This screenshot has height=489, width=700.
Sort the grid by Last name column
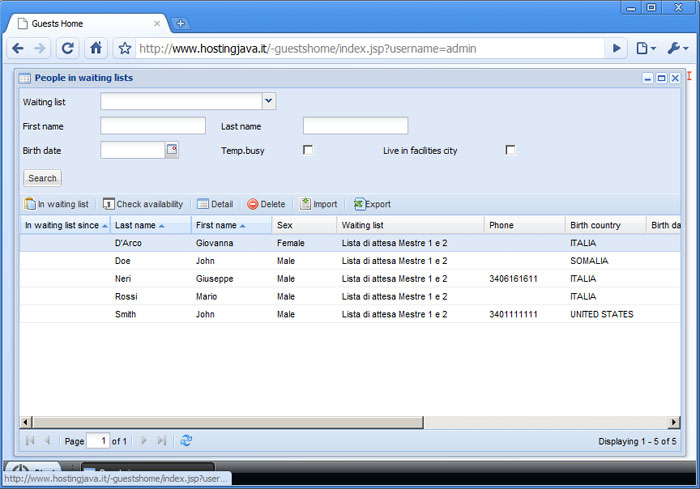point(135,225)
